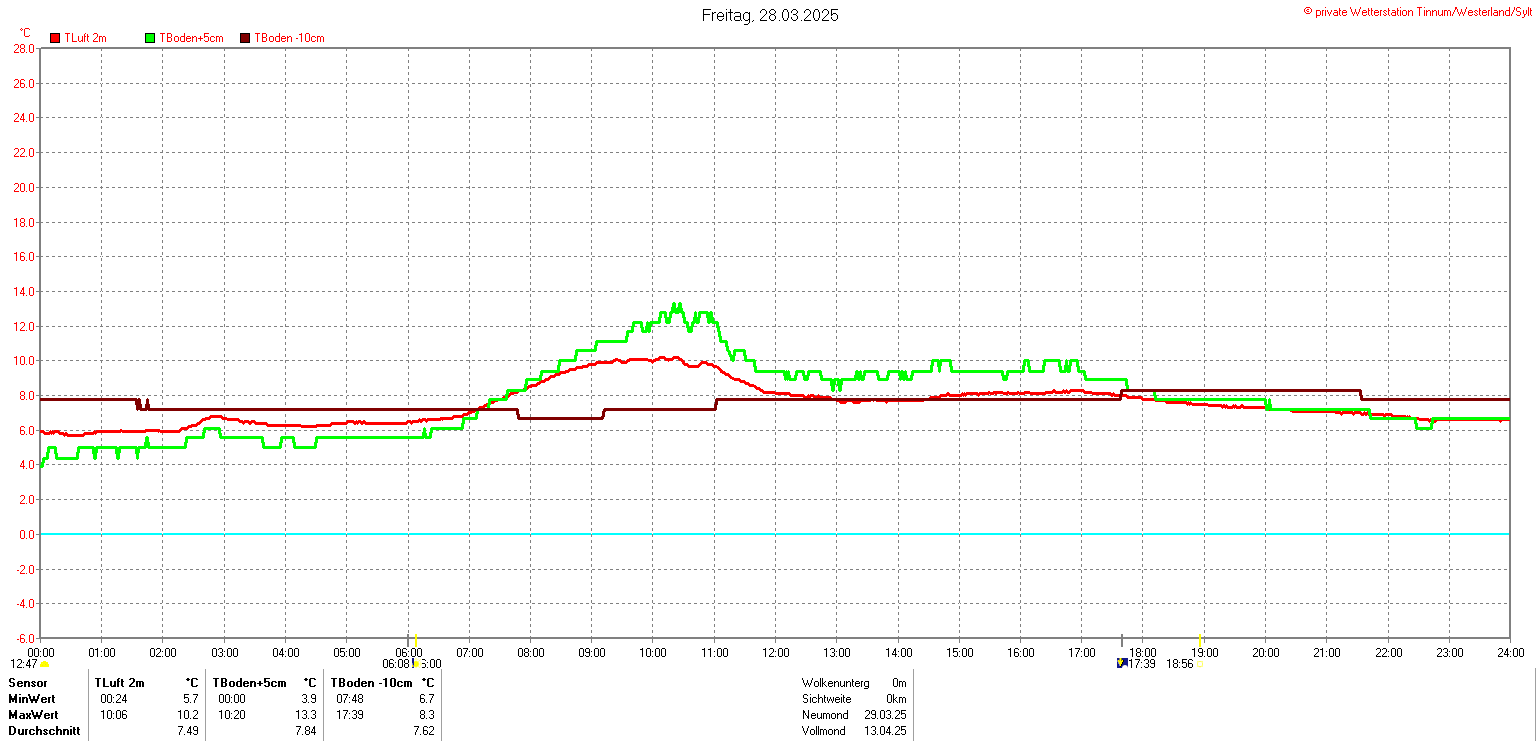This screenshot has width=1536, height=741.
Task: Click the TBoden -10cm legend label
Action: click(289, 38)
